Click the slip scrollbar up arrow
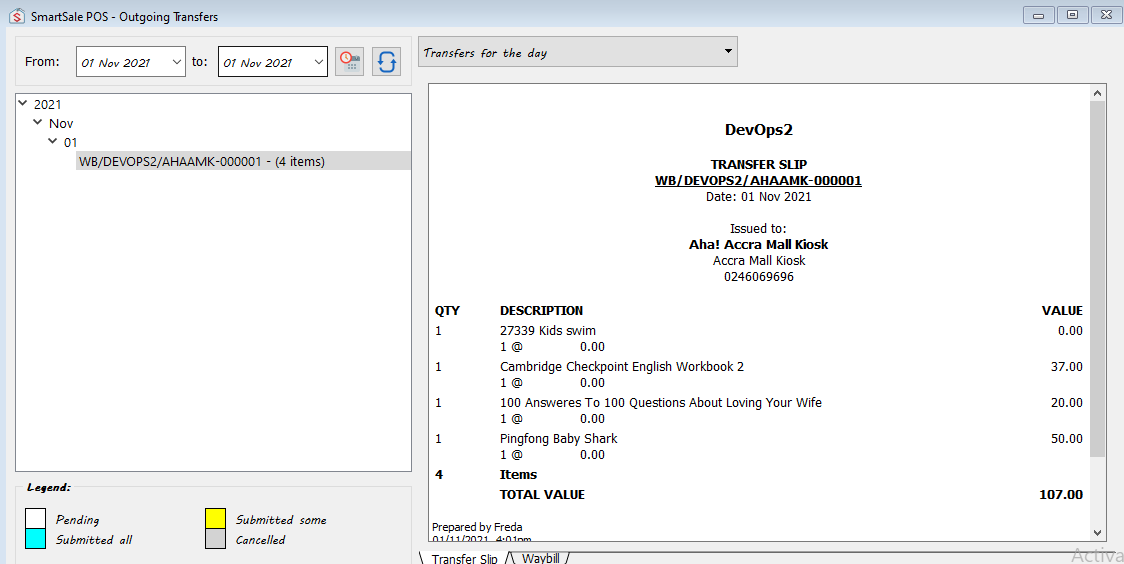 [x=1097, y=93]
